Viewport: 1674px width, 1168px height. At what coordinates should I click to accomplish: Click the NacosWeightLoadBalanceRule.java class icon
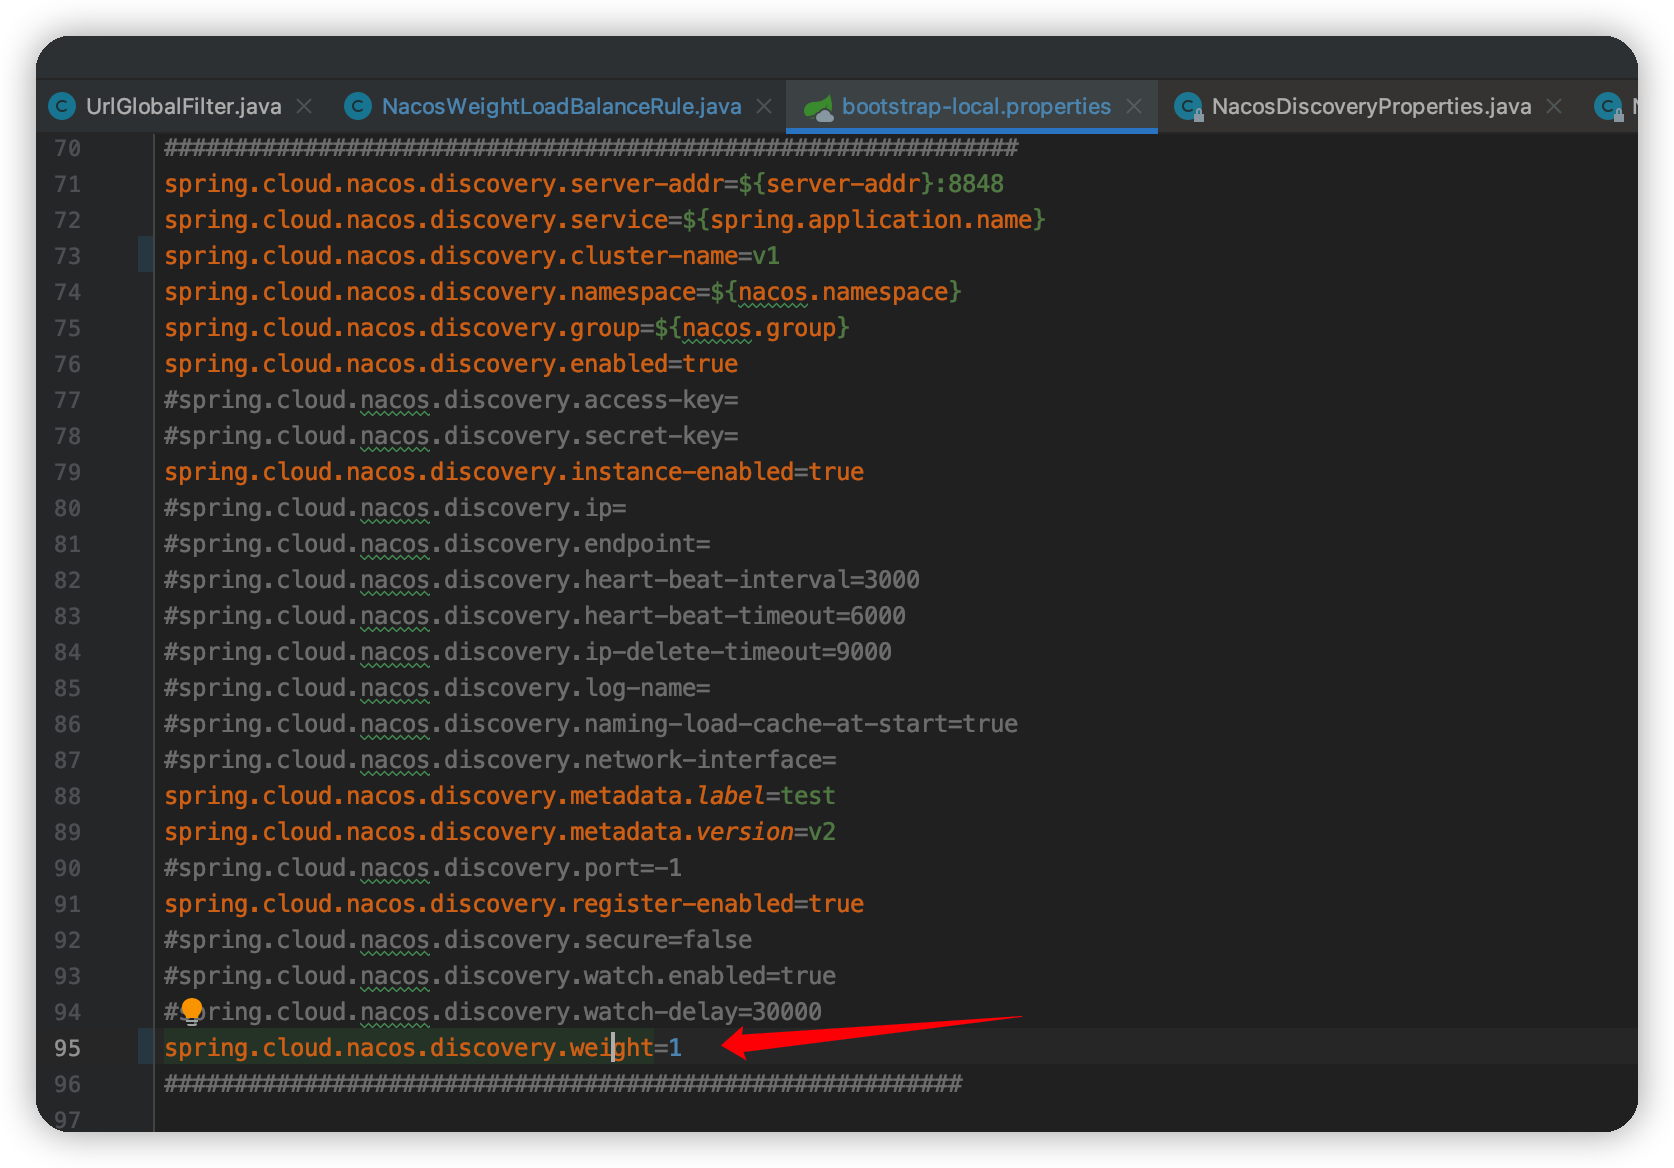click(358, 106)
